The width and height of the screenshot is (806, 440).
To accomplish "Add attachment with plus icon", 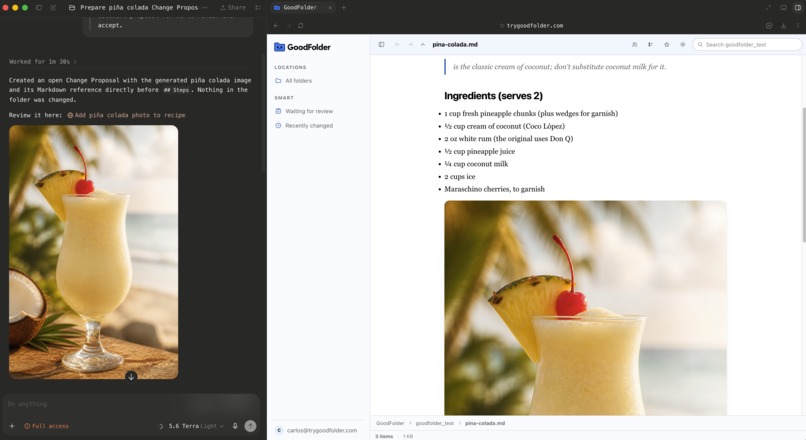I will pos(12,426).
